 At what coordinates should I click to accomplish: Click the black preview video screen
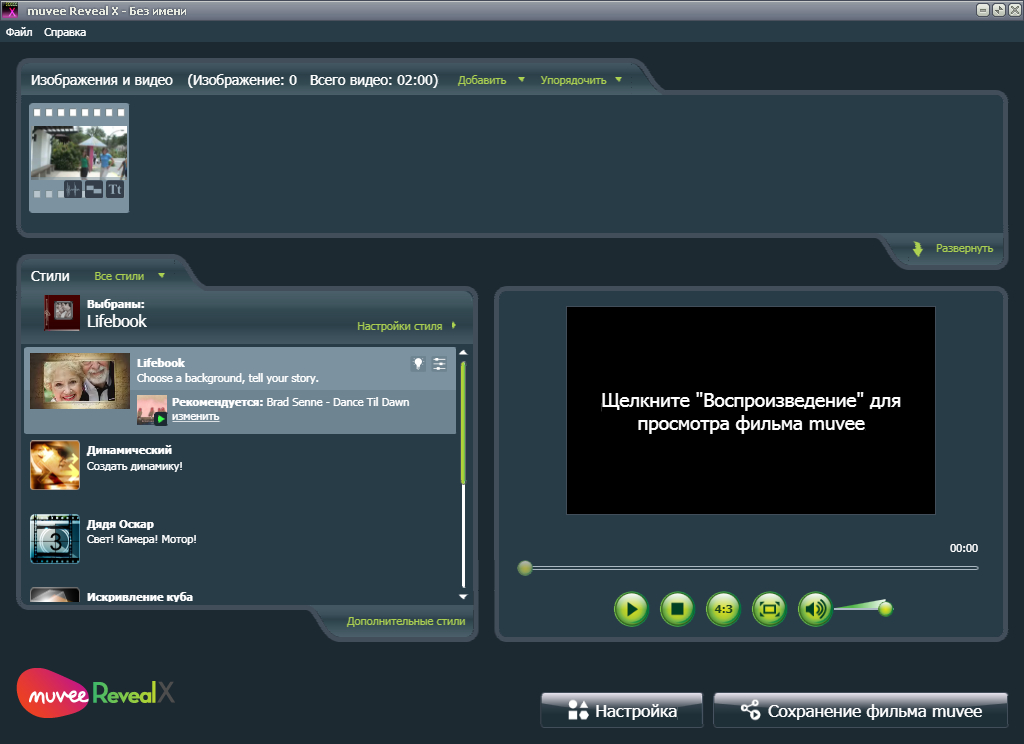(750, 410)
